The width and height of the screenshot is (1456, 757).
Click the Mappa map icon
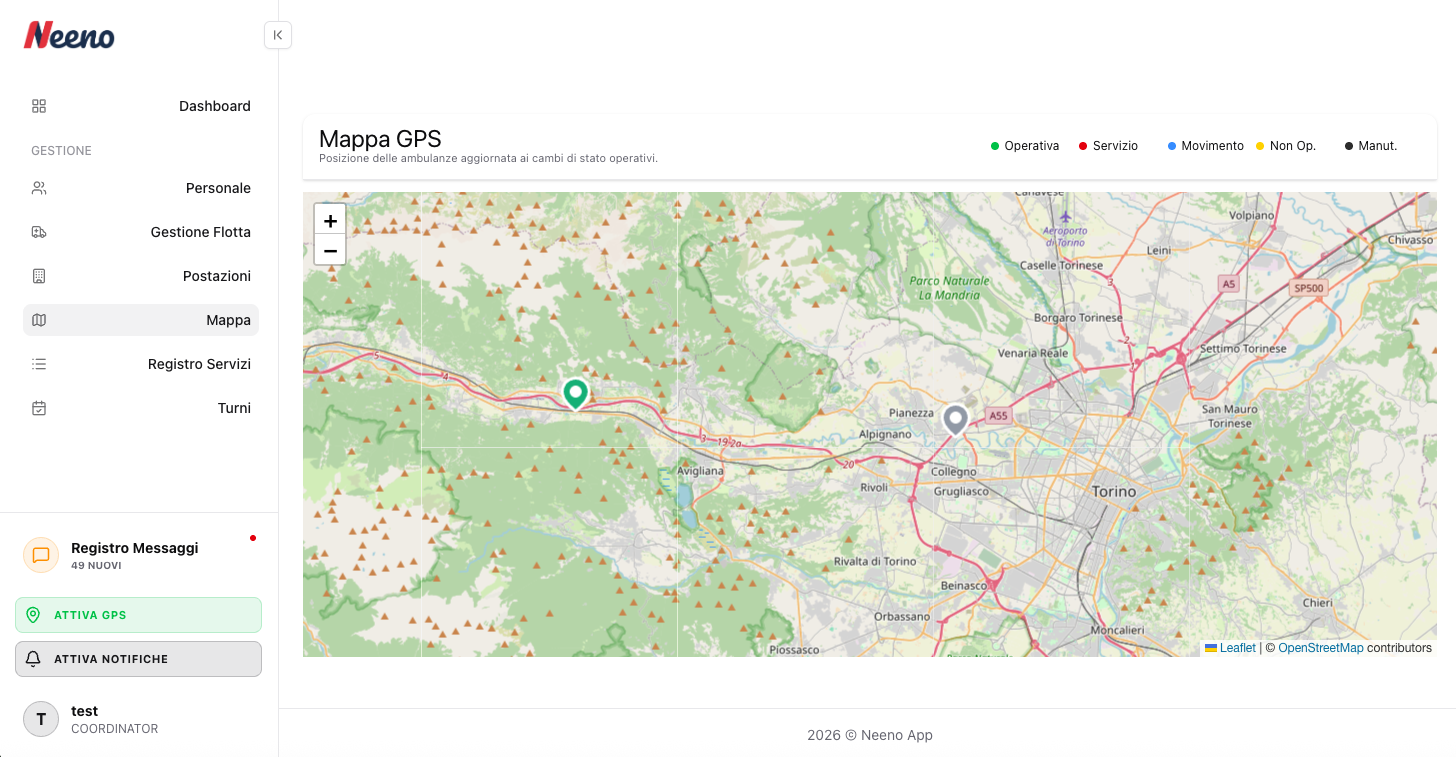[39, 320]
